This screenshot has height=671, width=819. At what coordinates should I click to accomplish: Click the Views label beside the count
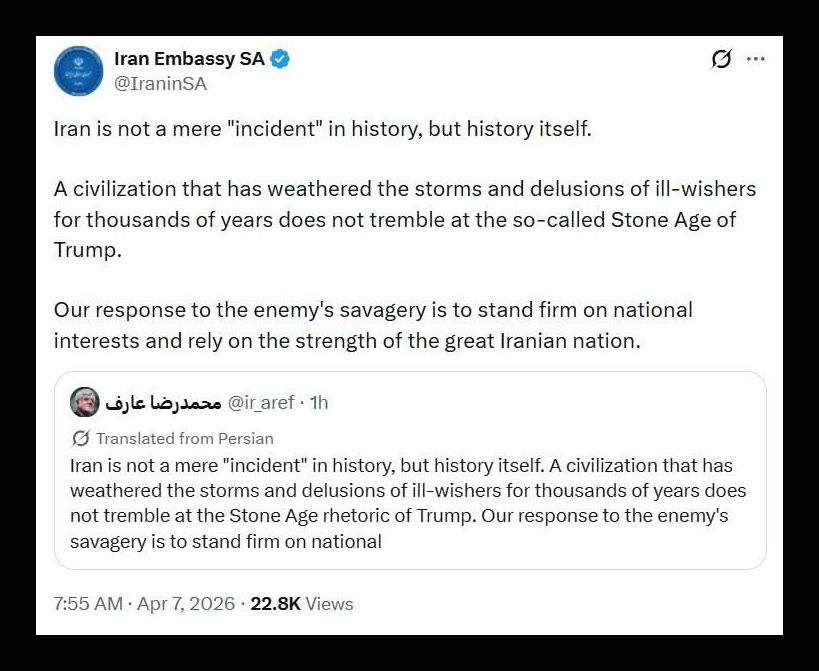[x=329, y=604]
